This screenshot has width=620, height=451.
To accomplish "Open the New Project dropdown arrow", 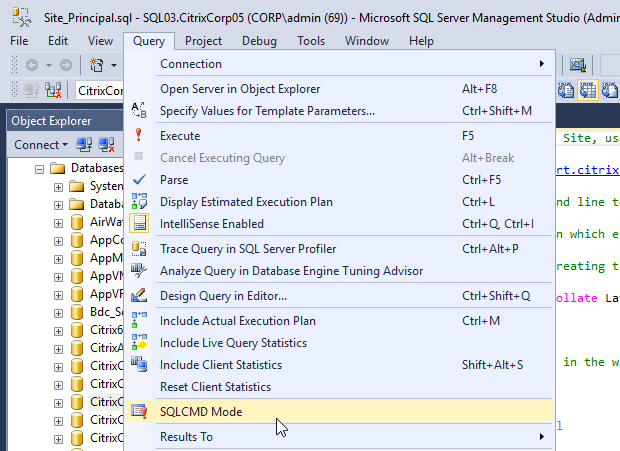I will pyautogui.click(x=114, y=65).
